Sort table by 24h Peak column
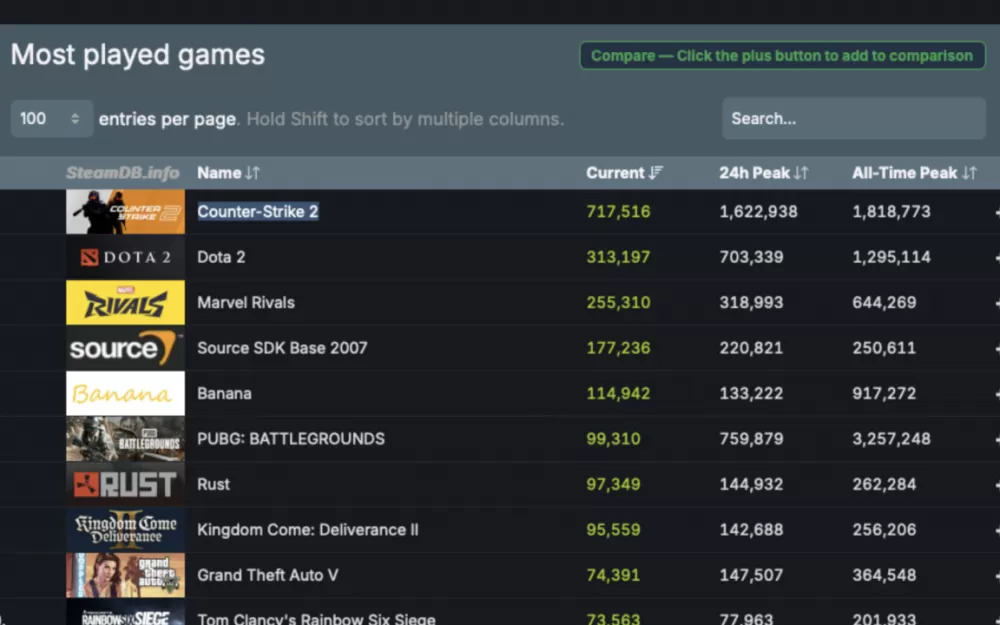 [x=763, y=173]
